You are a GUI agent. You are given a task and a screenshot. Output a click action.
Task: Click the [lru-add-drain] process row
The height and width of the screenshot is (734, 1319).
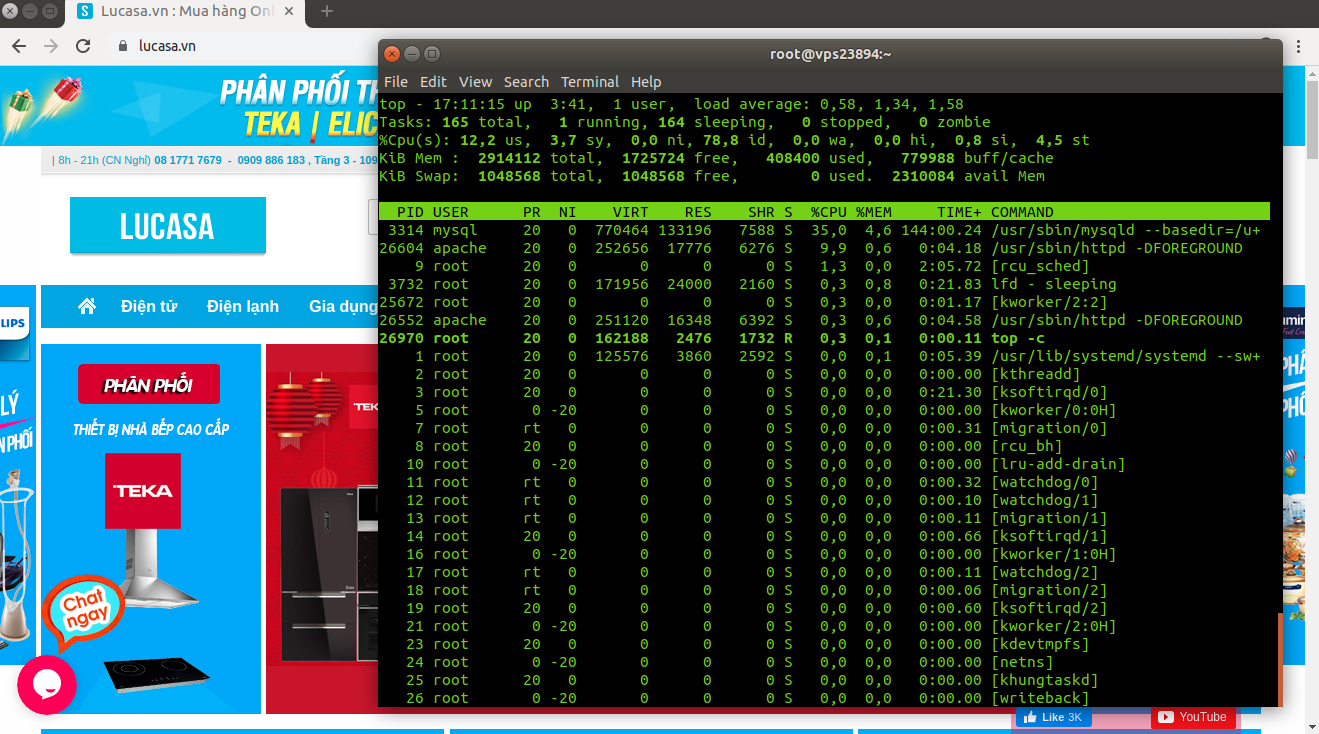[824, 464]
